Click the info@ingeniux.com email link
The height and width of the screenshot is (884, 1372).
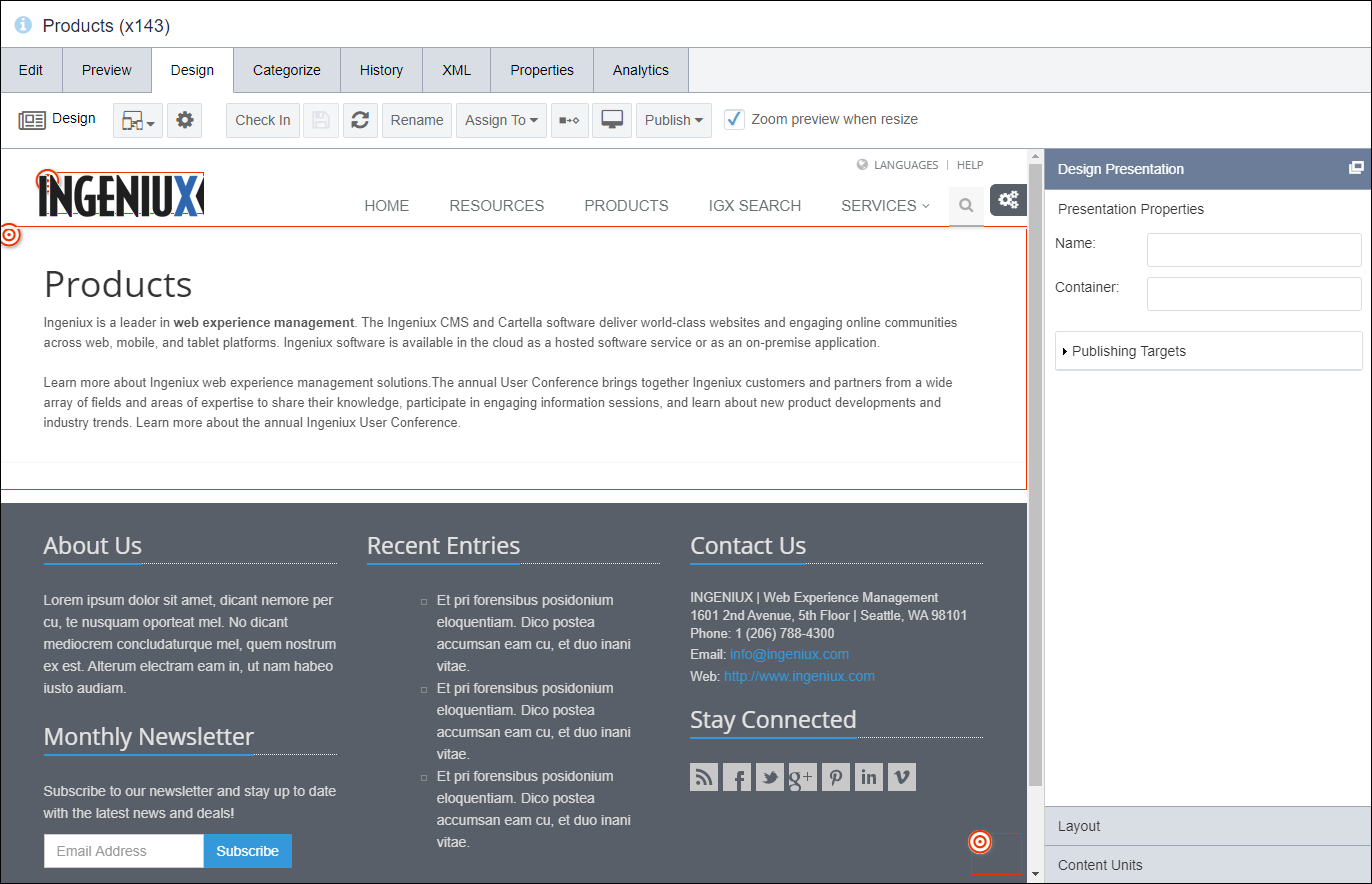click(789, 654)
